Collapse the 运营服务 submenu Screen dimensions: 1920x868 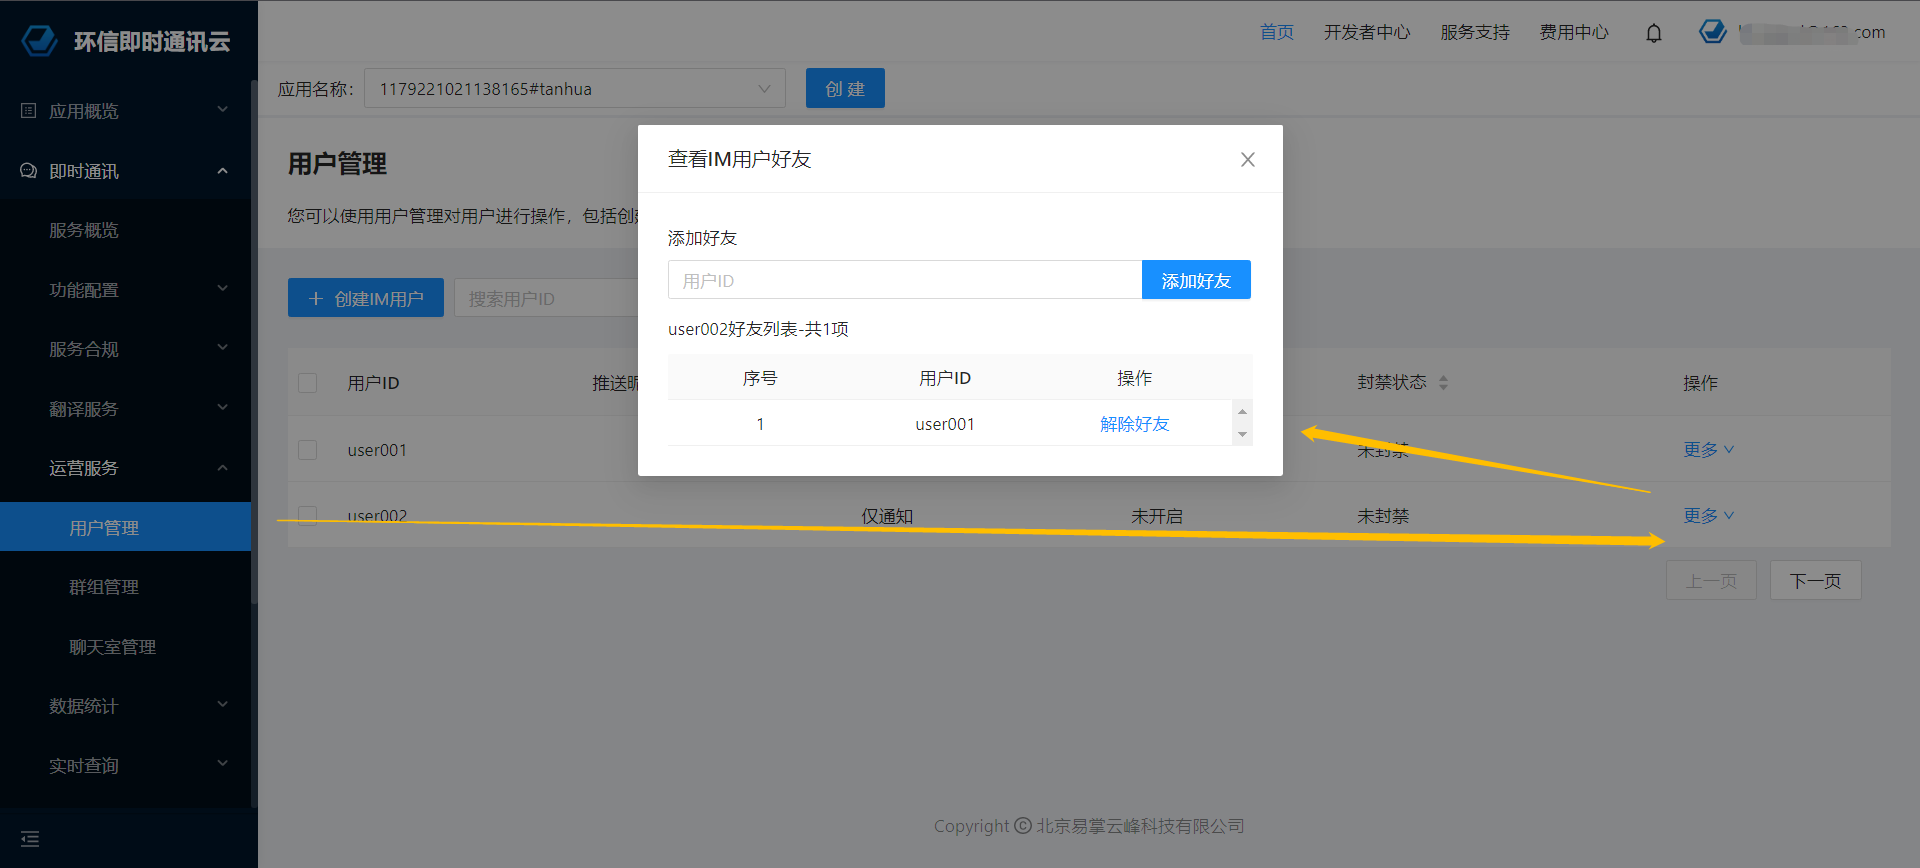(223, 468)
